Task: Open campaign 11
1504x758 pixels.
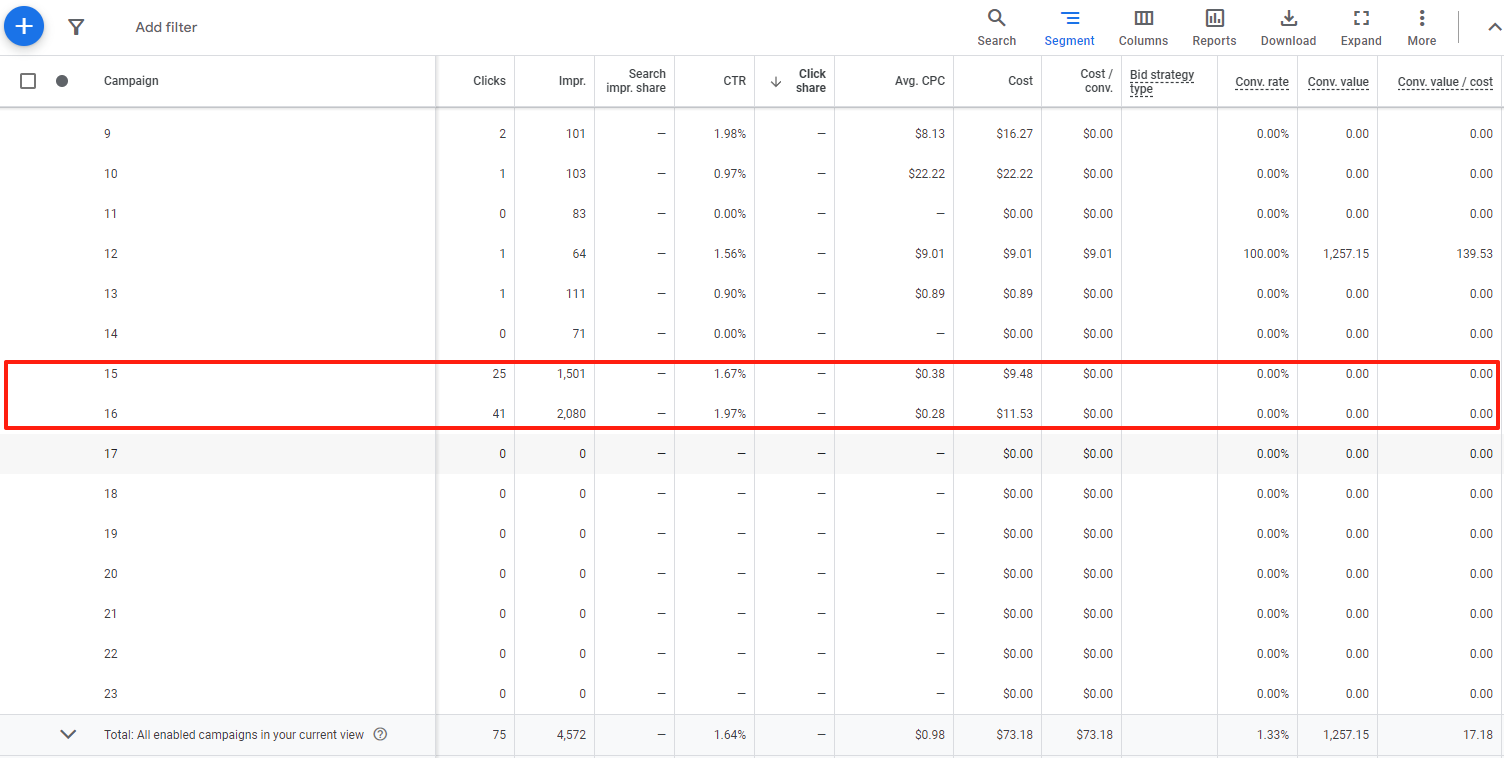Action: [x=110, y=214]
